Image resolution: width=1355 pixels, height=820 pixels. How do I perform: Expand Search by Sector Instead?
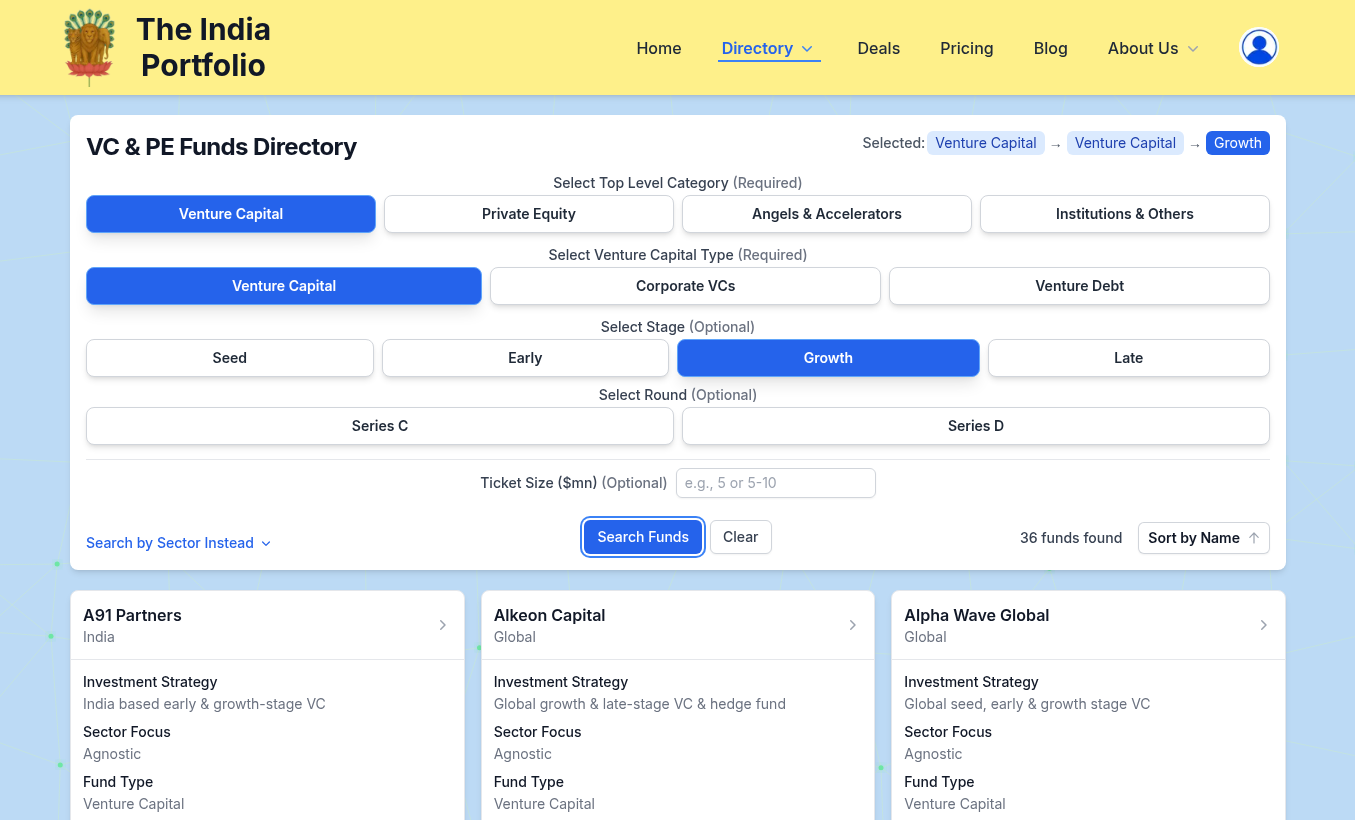click(179, 543)
